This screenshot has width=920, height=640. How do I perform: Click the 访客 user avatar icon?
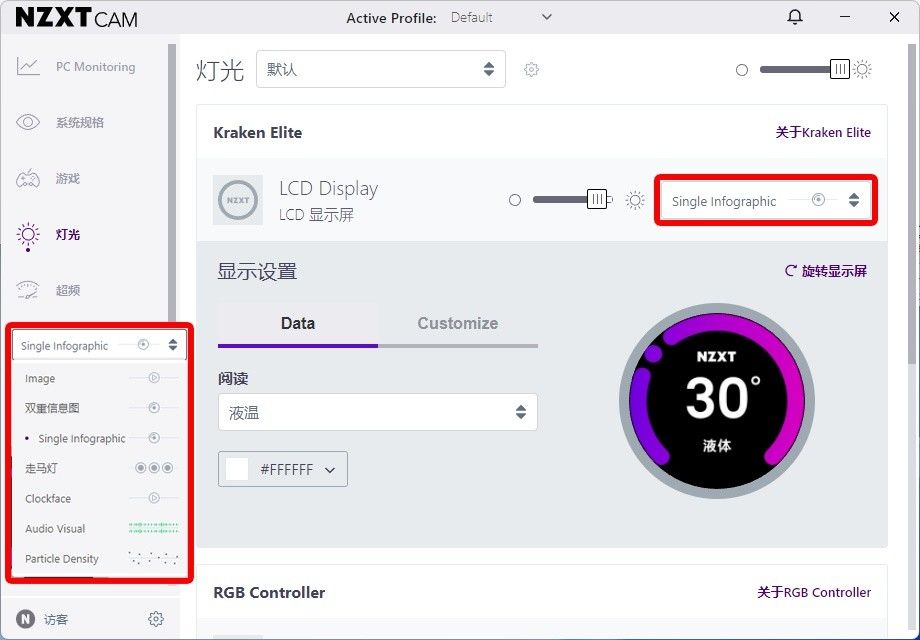[x=25, y=619]
